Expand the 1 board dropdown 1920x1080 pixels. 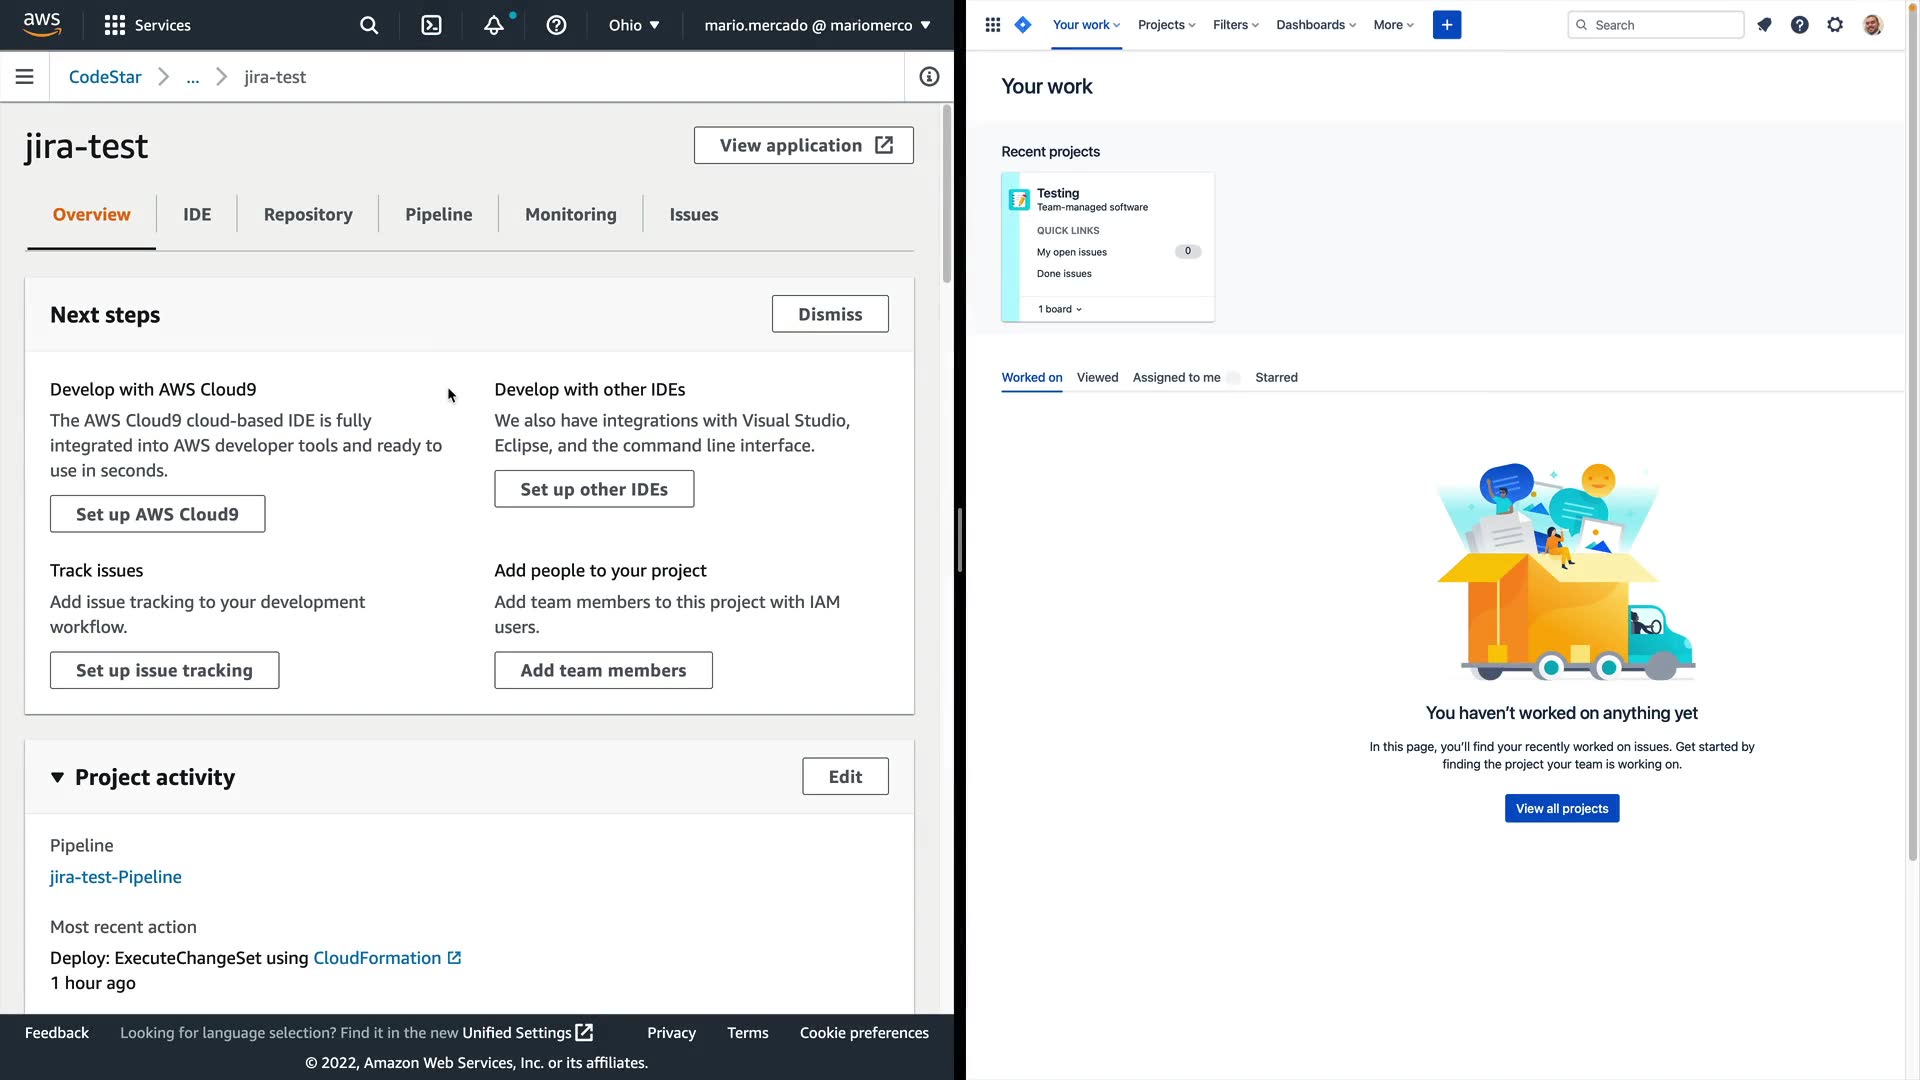pos(1060,309)
